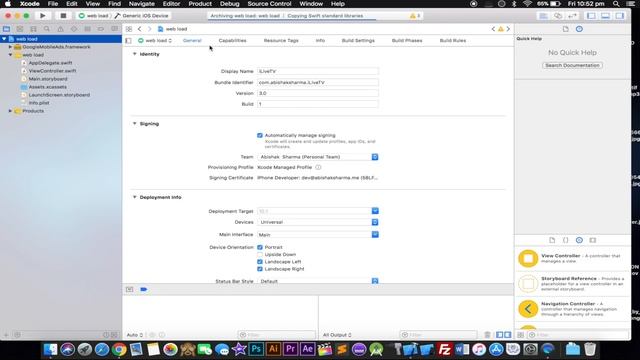Screen dimensions: 640x360
Task: Click the warning count in activity bar
Action: (415, 16)
